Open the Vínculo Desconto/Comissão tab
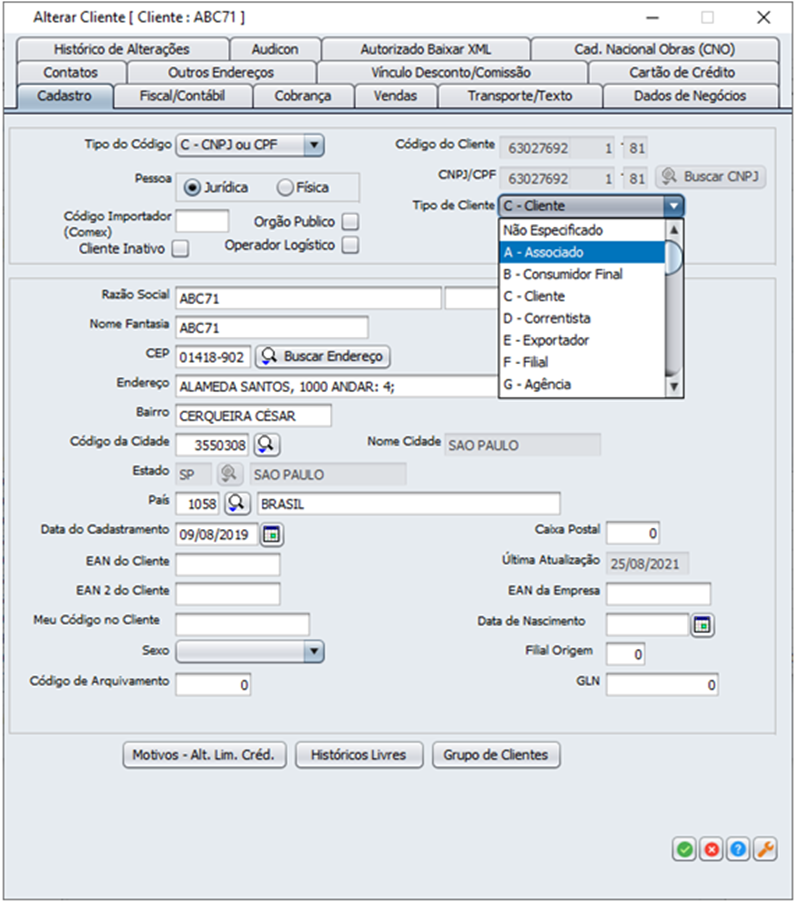 coord(451,73)
